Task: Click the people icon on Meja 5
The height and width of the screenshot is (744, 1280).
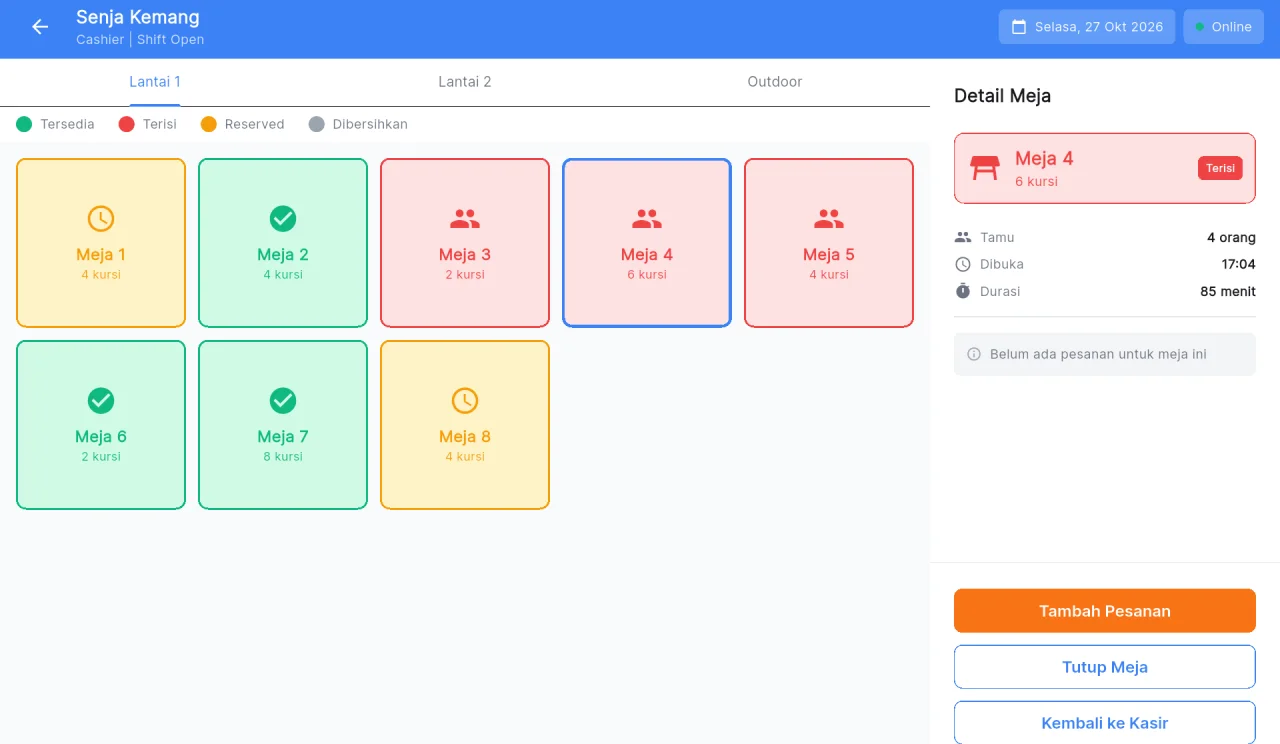Action: tap(829, 219)
